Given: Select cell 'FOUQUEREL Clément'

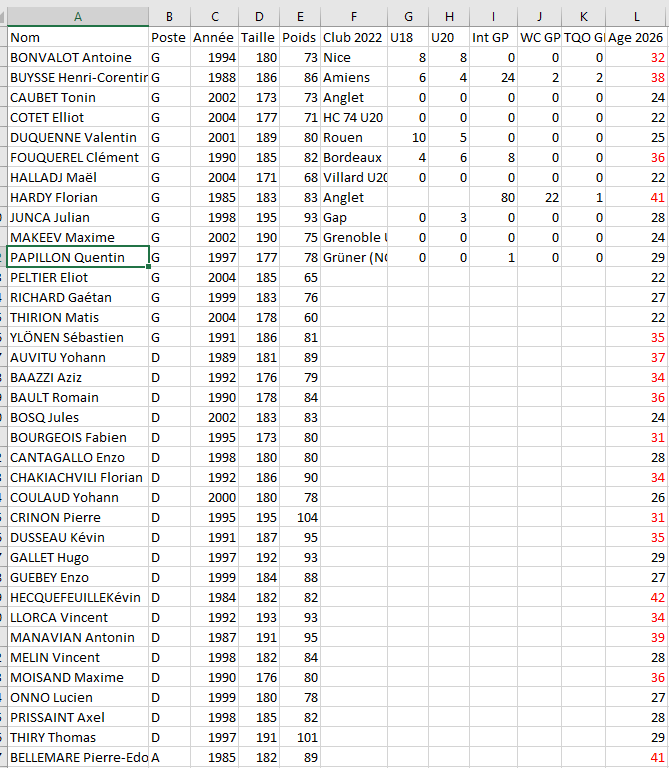Looking at the screenshot, I should tap(78, 157).
